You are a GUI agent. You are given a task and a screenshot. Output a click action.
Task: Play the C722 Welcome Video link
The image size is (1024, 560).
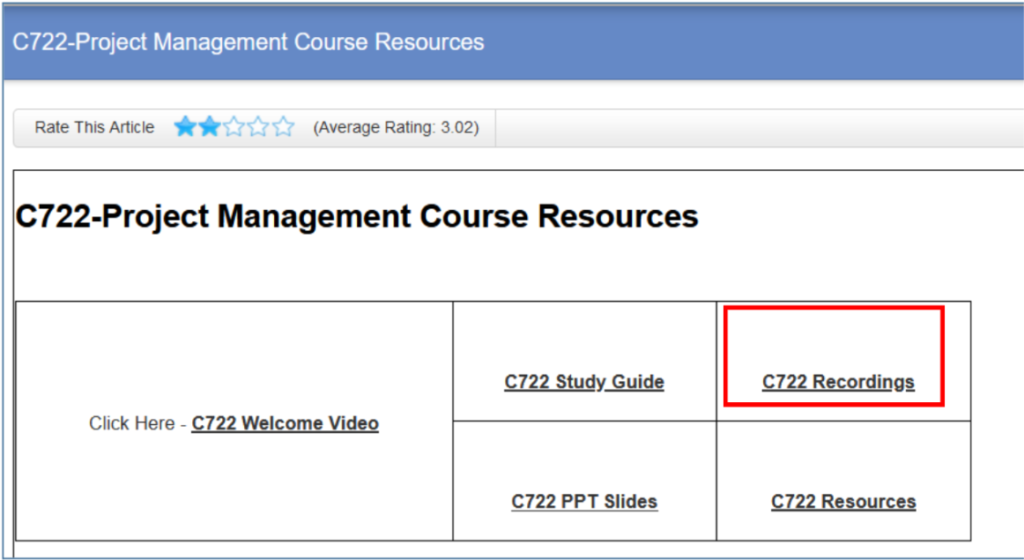click(x=285, y=423)
